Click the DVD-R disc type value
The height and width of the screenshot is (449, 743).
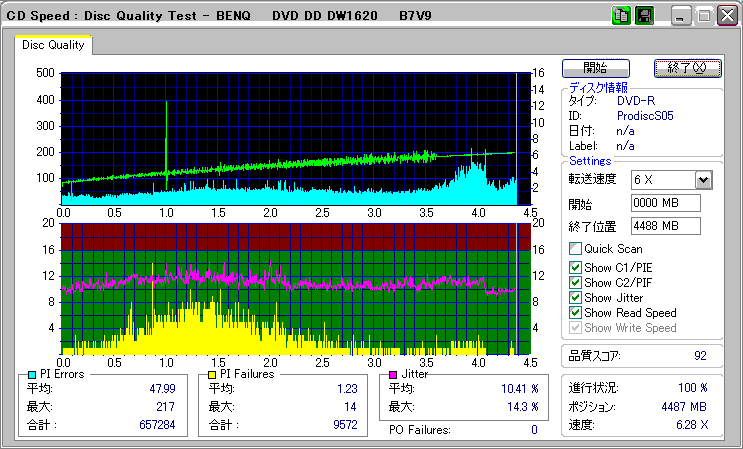[636, 100]
